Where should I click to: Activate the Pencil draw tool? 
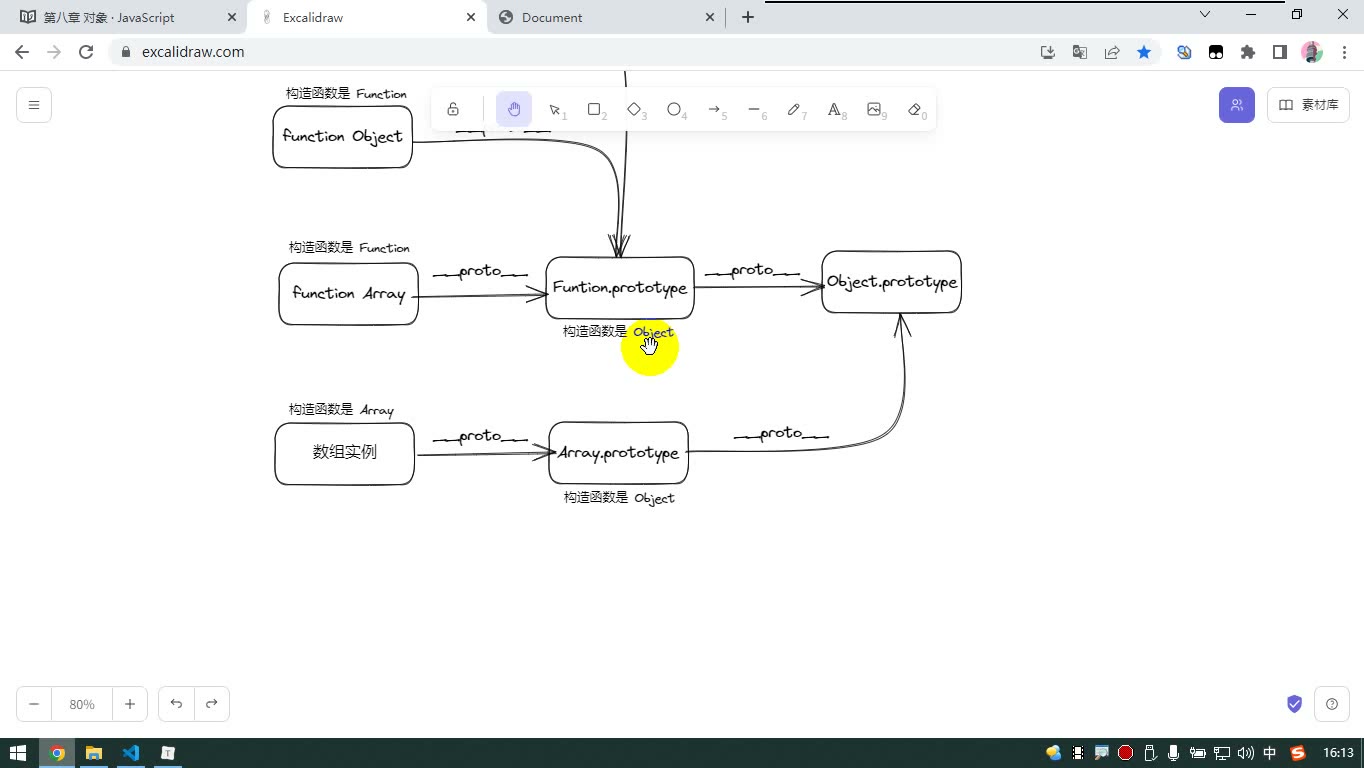click(795, 110)
